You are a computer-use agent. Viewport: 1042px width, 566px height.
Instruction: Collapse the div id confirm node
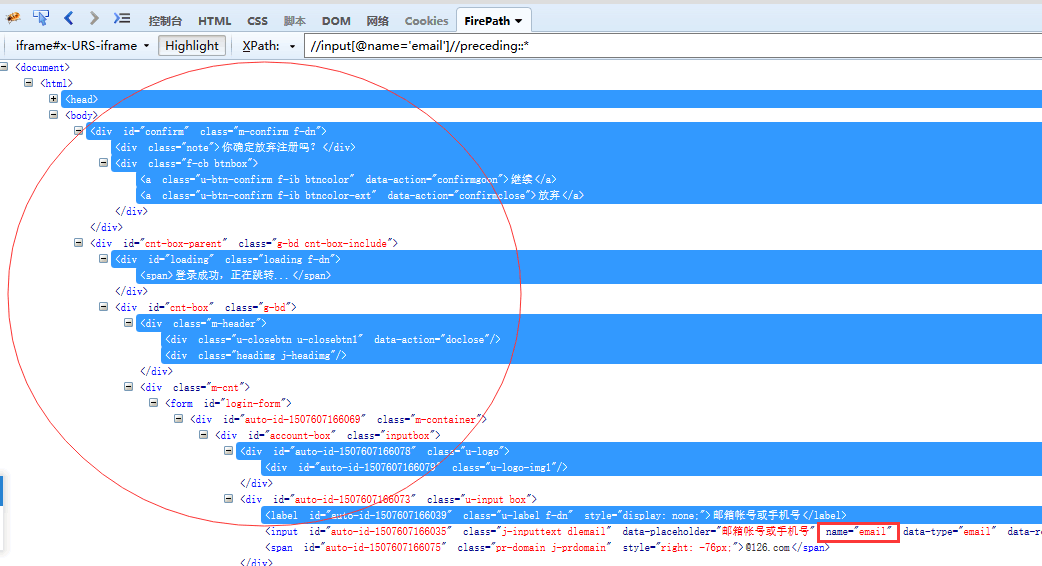click(x=78, y=131)
